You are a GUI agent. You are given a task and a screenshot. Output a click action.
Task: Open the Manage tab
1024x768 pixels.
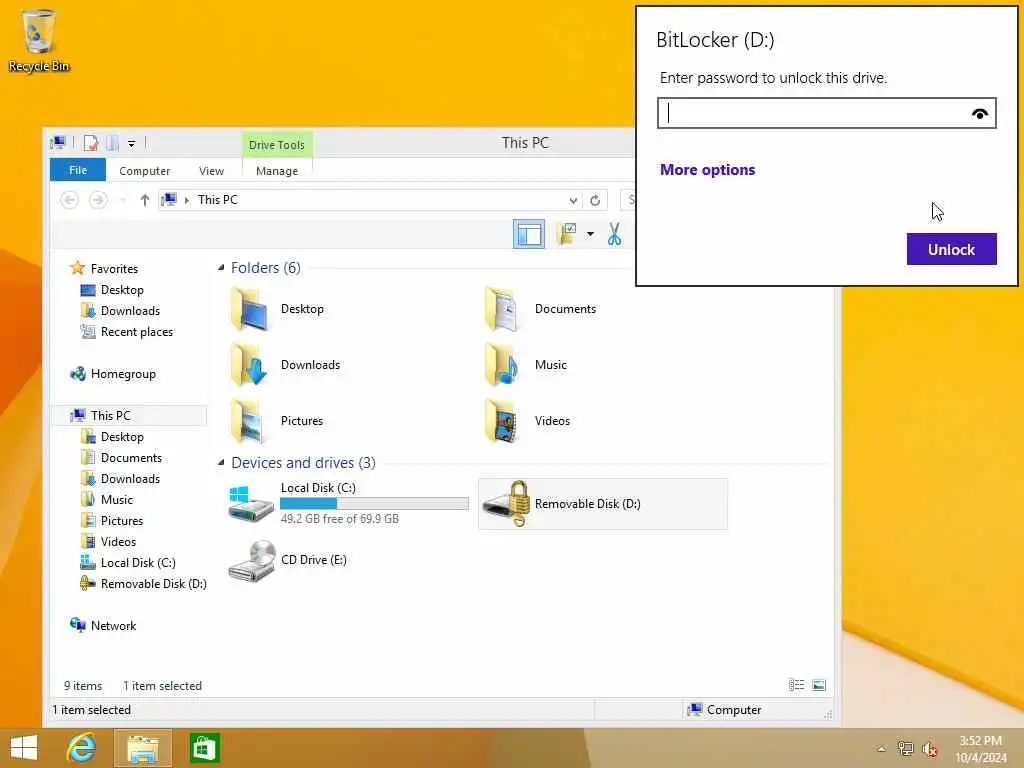(x=277, y=170)
